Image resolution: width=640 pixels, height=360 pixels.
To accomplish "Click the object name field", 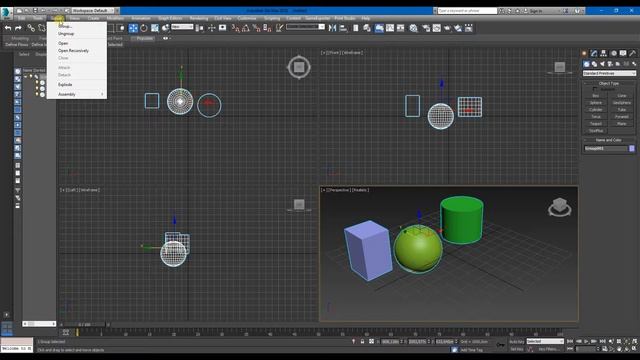I will tap(606, 149).
